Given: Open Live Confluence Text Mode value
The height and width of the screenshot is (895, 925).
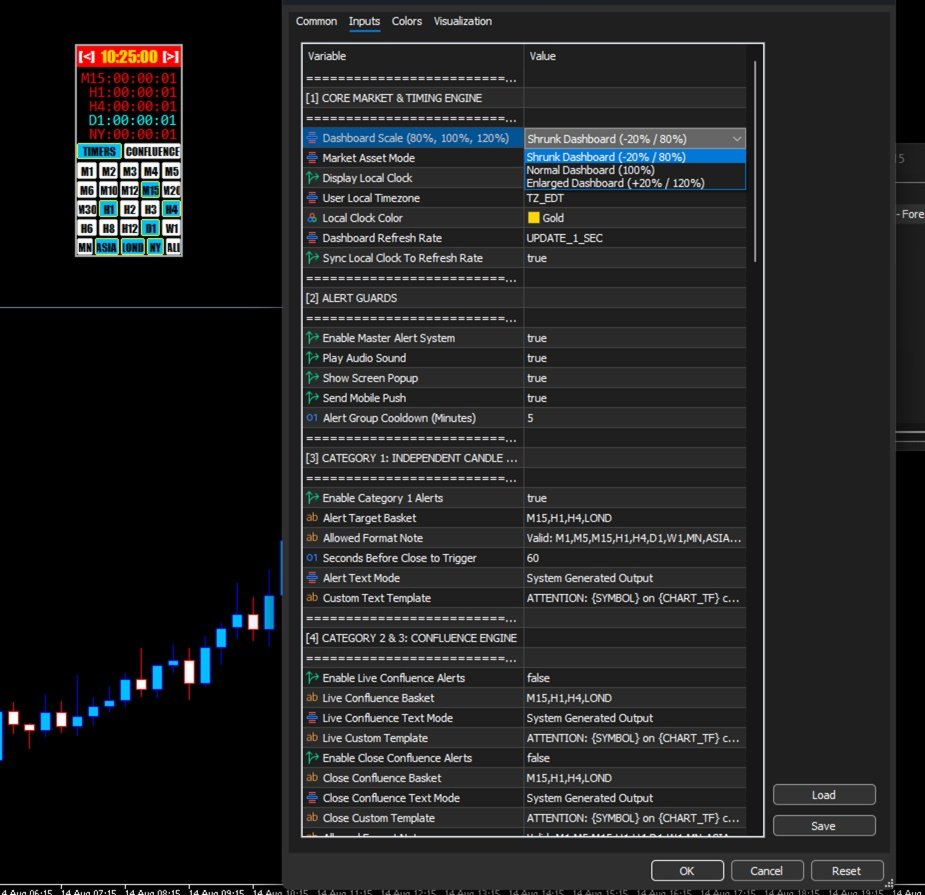Looking at the screenshot, I should coord(635,718).
